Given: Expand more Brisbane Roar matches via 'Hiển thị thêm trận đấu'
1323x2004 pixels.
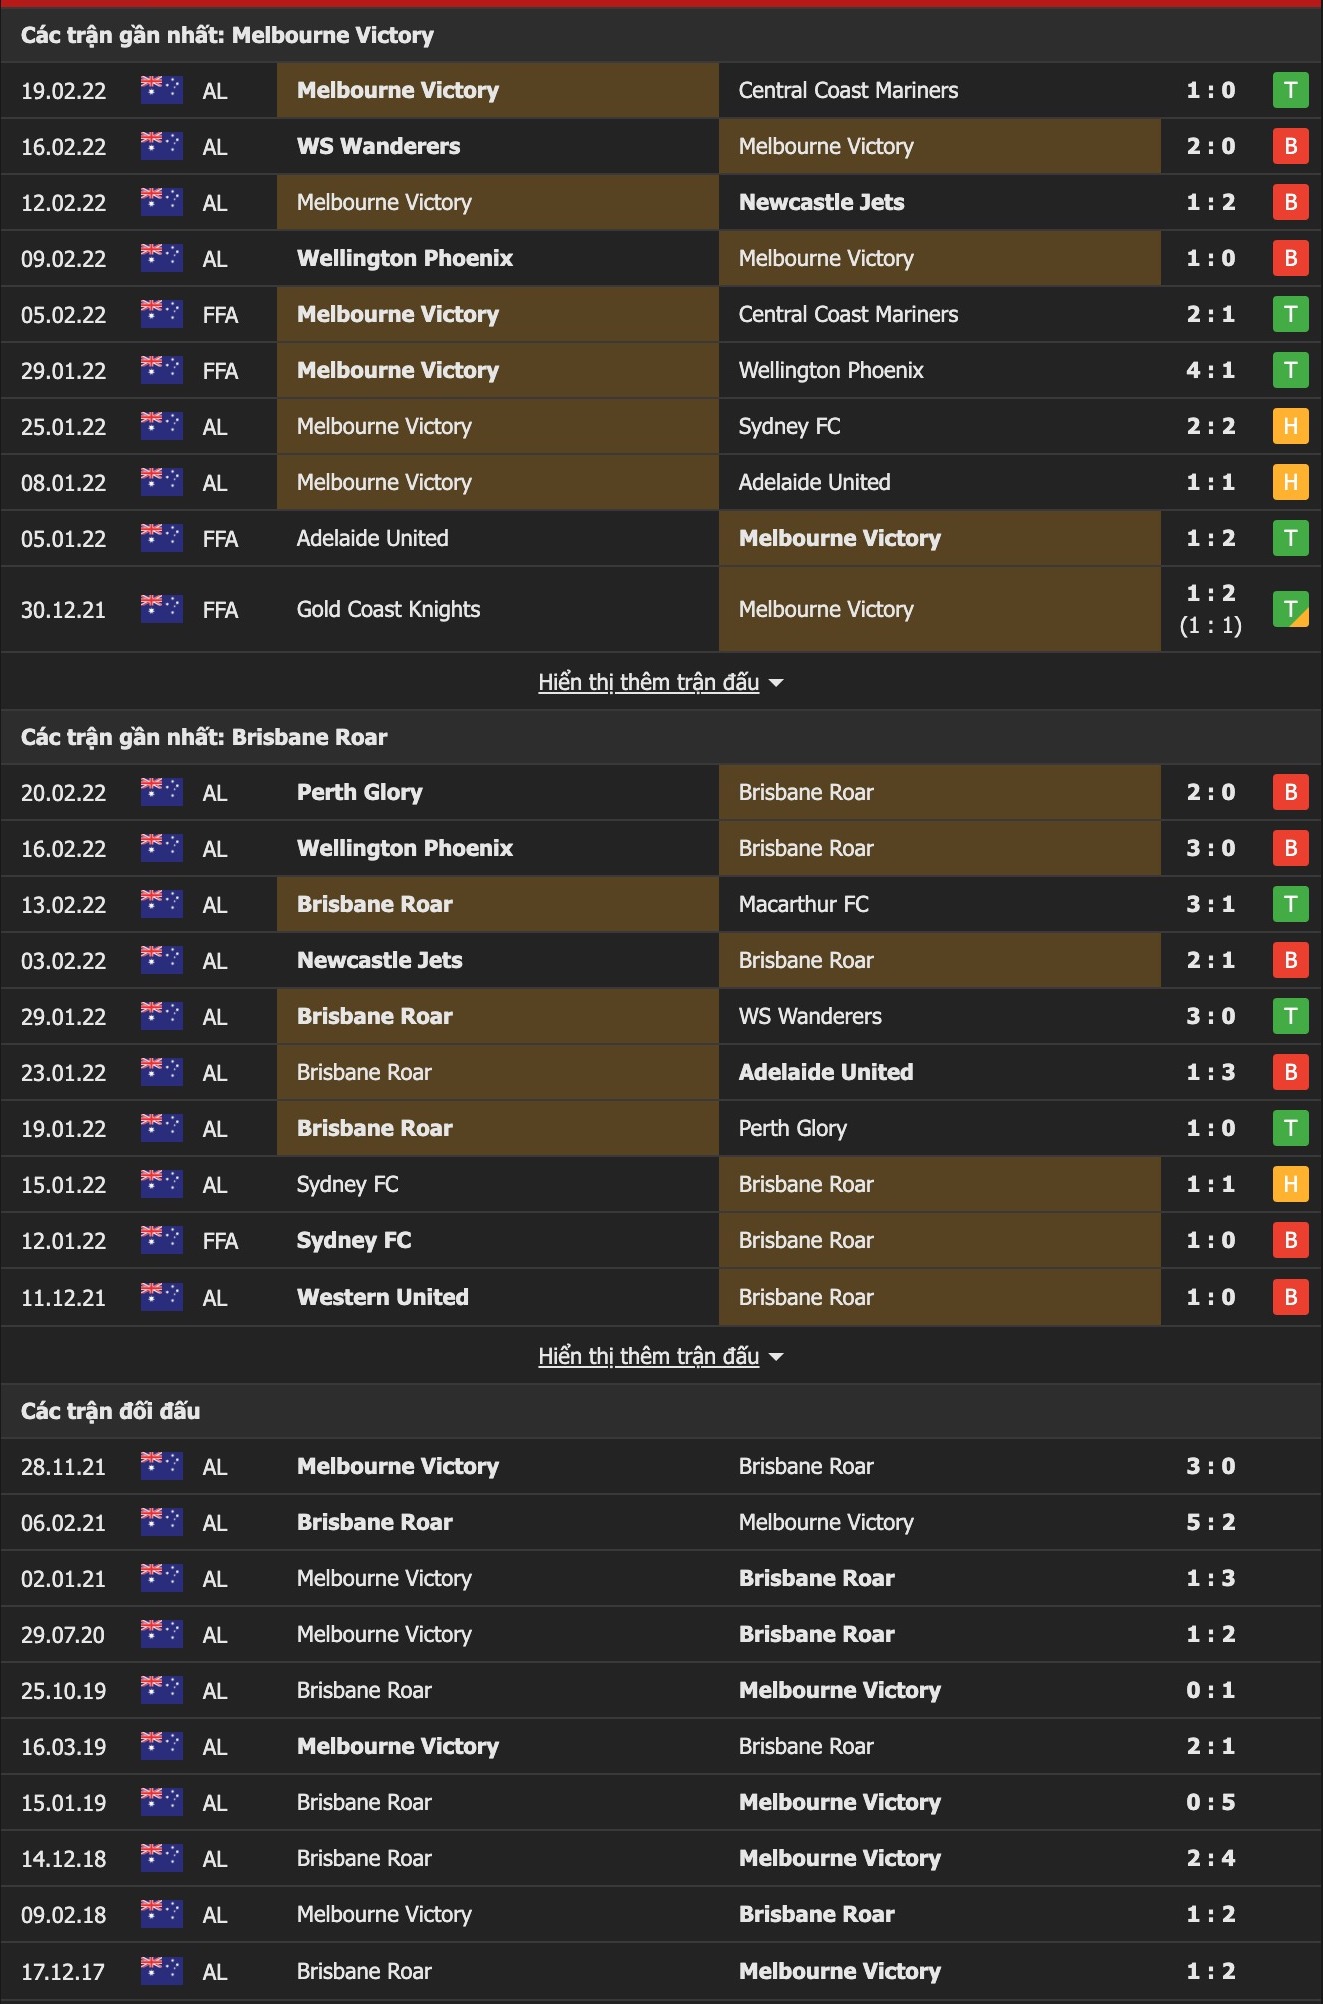Looking at the screenshot, I should click(648, 1356).
